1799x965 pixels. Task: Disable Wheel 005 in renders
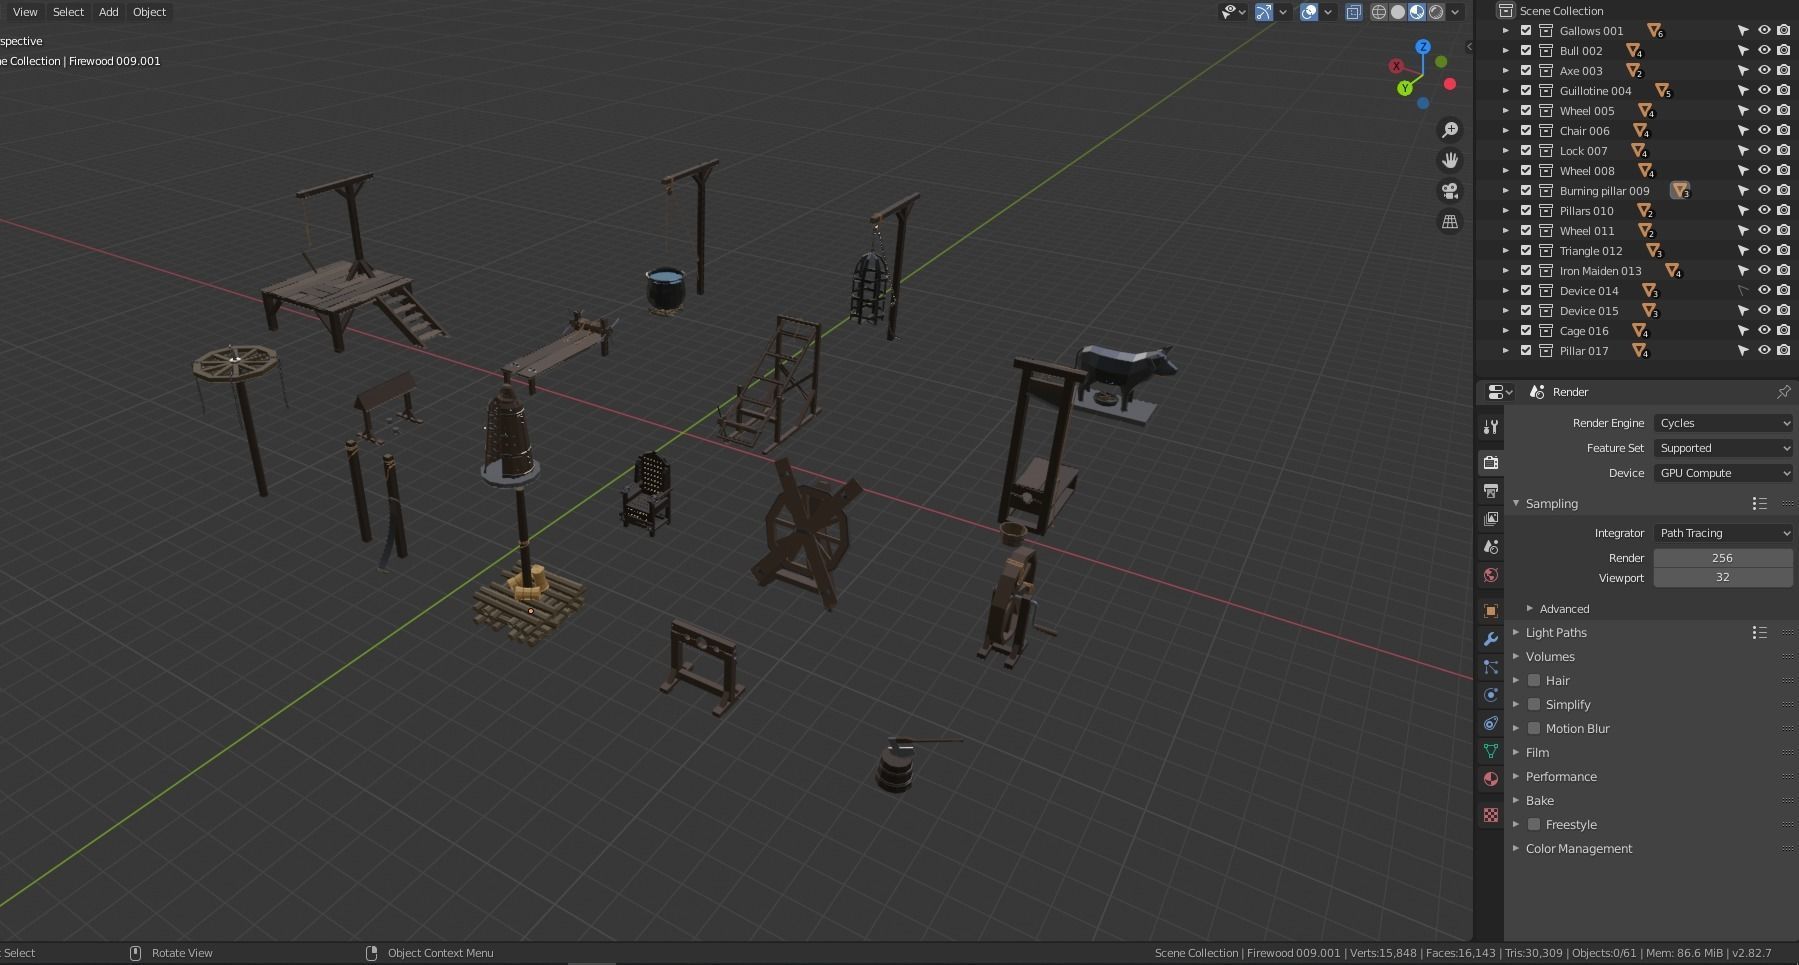click(x=1784, y=111)
